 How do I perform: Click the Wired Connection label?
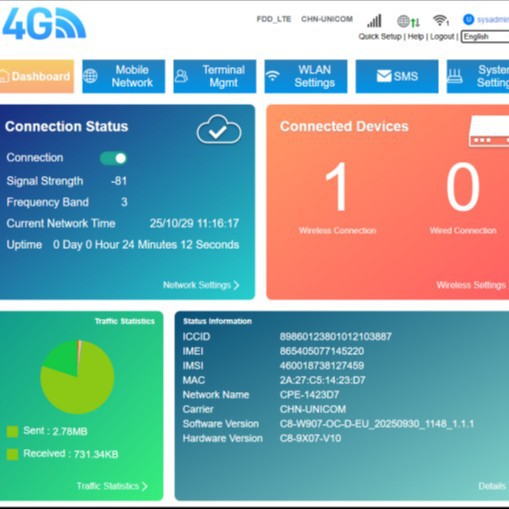[x=463, y=230]
